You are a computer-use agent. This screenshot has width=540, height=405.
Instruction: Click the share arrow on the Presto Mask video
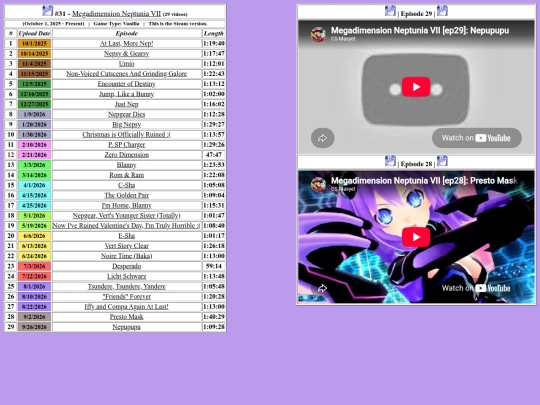click(322, 288)
